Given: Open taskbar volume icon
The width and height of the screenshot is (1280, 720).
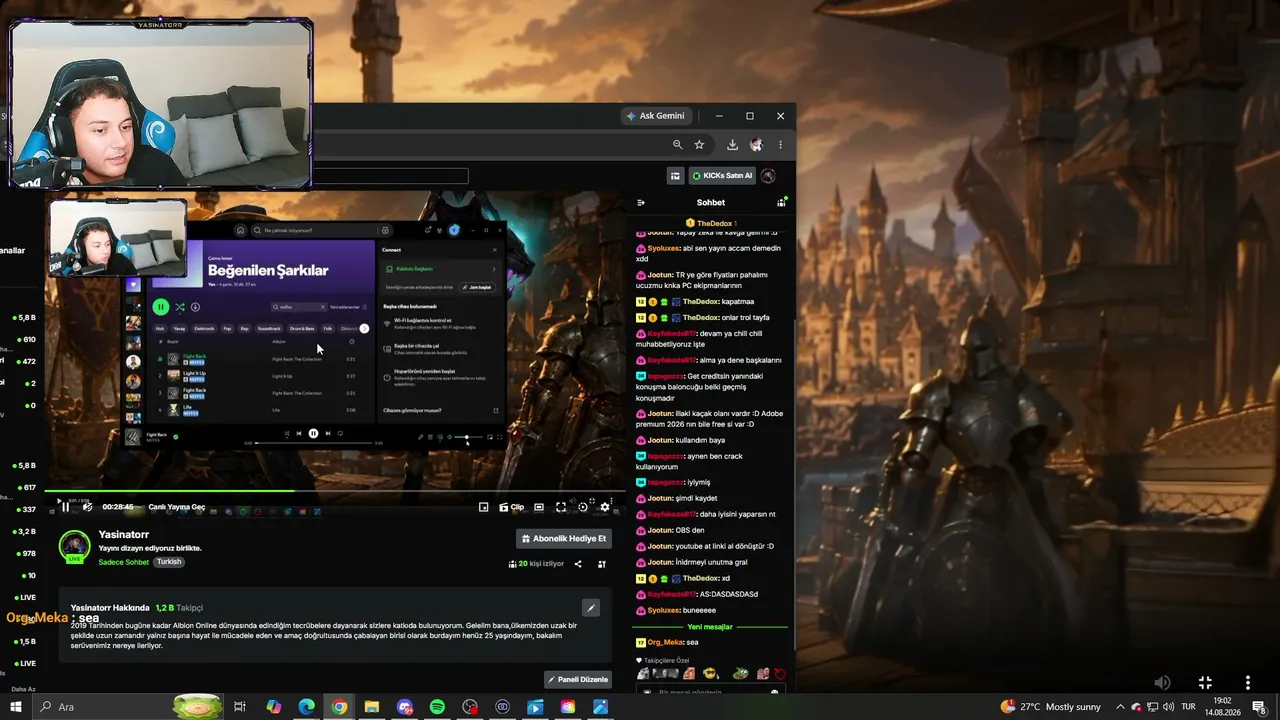Looking at the screenshot, I should pos(1168,707).
